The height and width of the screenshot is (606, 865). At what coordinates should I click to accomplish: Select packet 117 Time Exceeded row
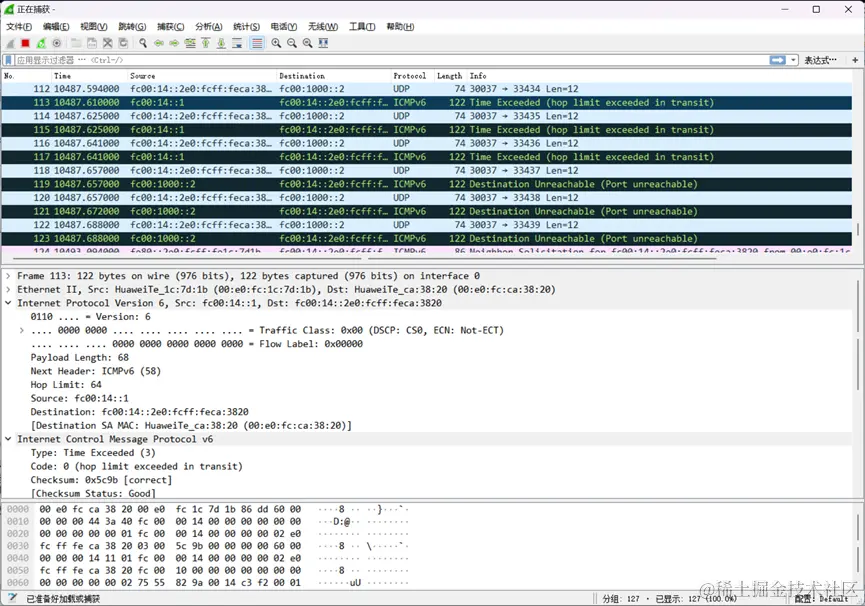pos(426,157)
